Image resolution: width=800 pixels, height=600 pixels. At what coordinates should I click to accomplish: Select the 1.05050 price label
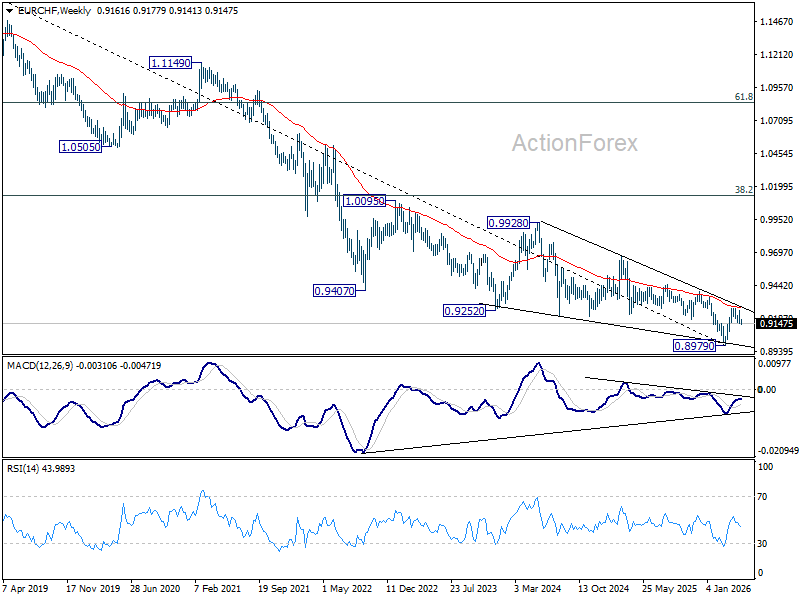(81, 147)
